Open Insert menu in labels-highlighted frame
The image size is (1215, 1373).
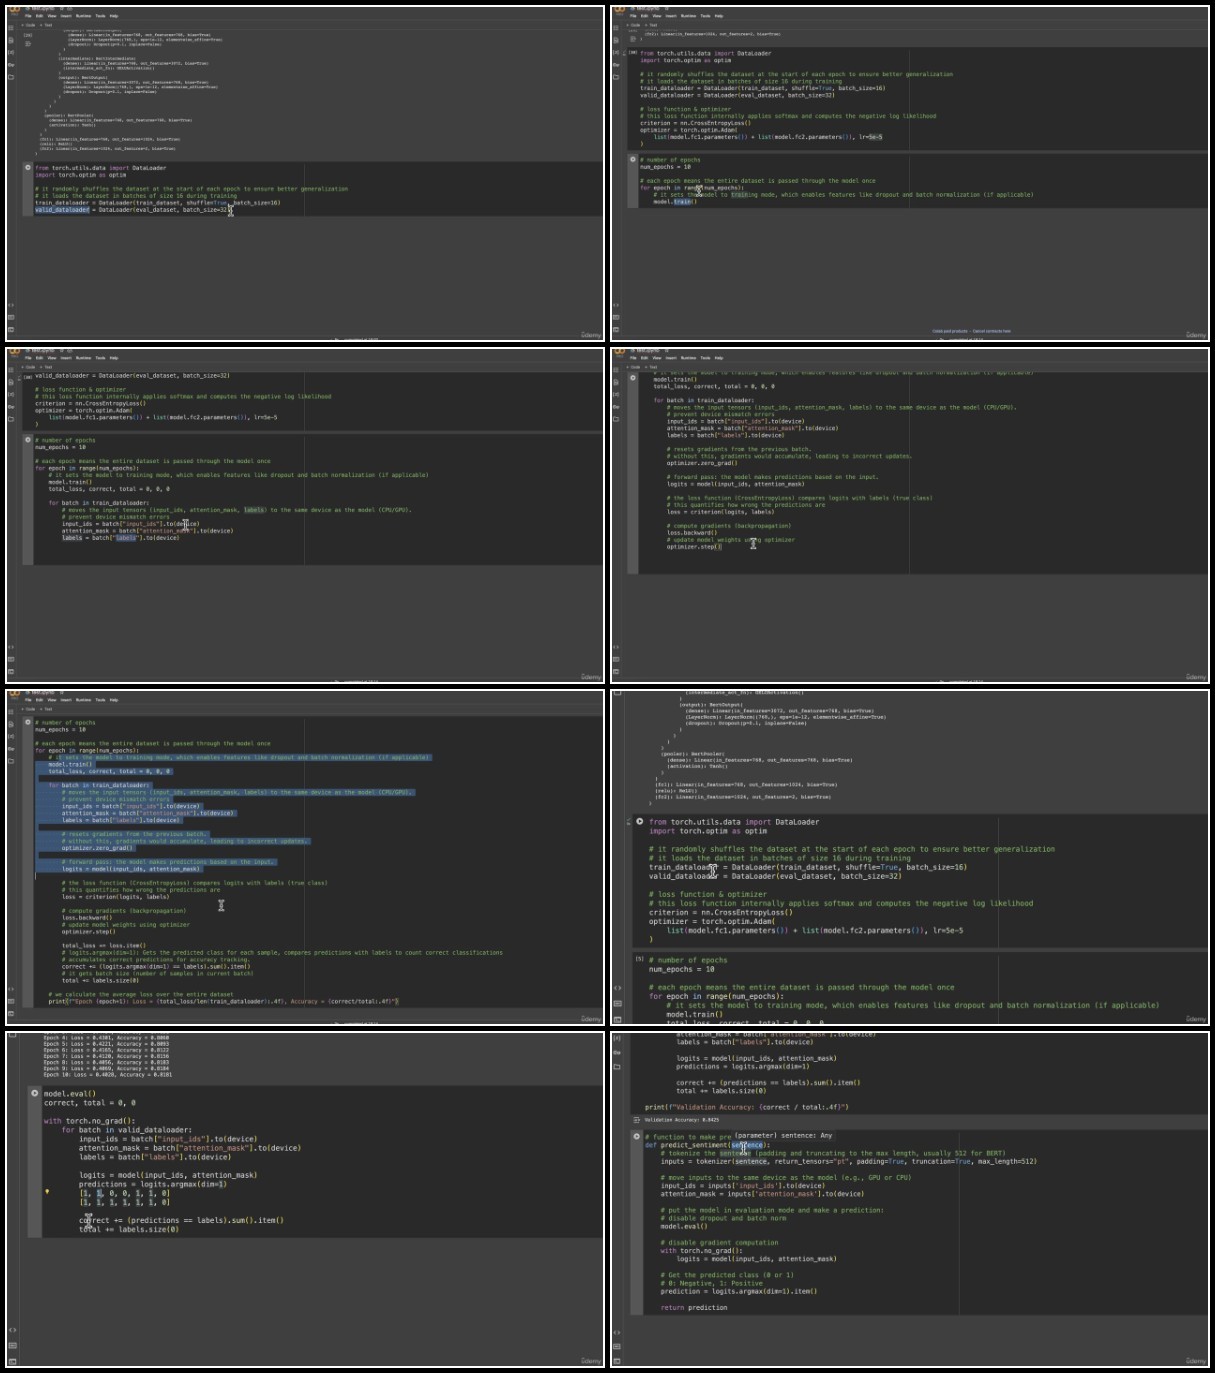(x=66, y=358)
